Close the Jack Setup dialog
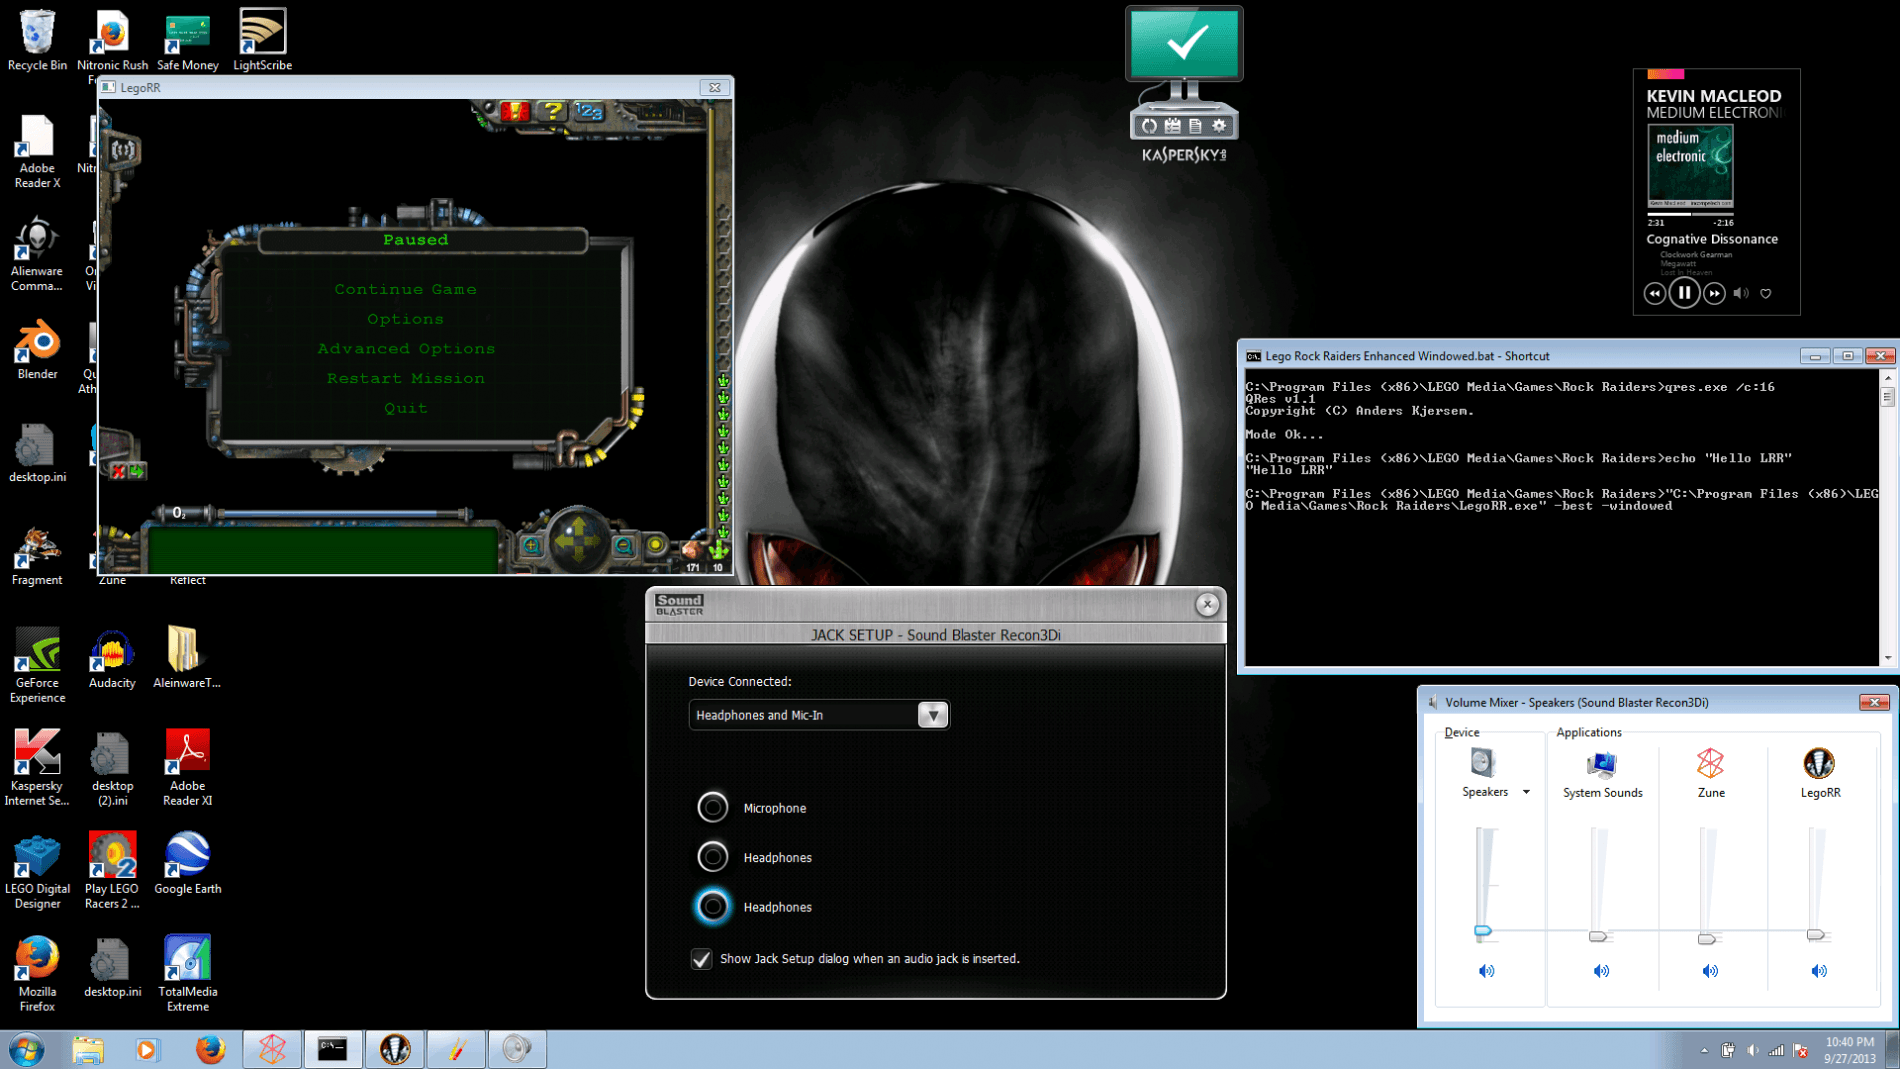This screenshot has height=1069, width=1900. 1207,604
